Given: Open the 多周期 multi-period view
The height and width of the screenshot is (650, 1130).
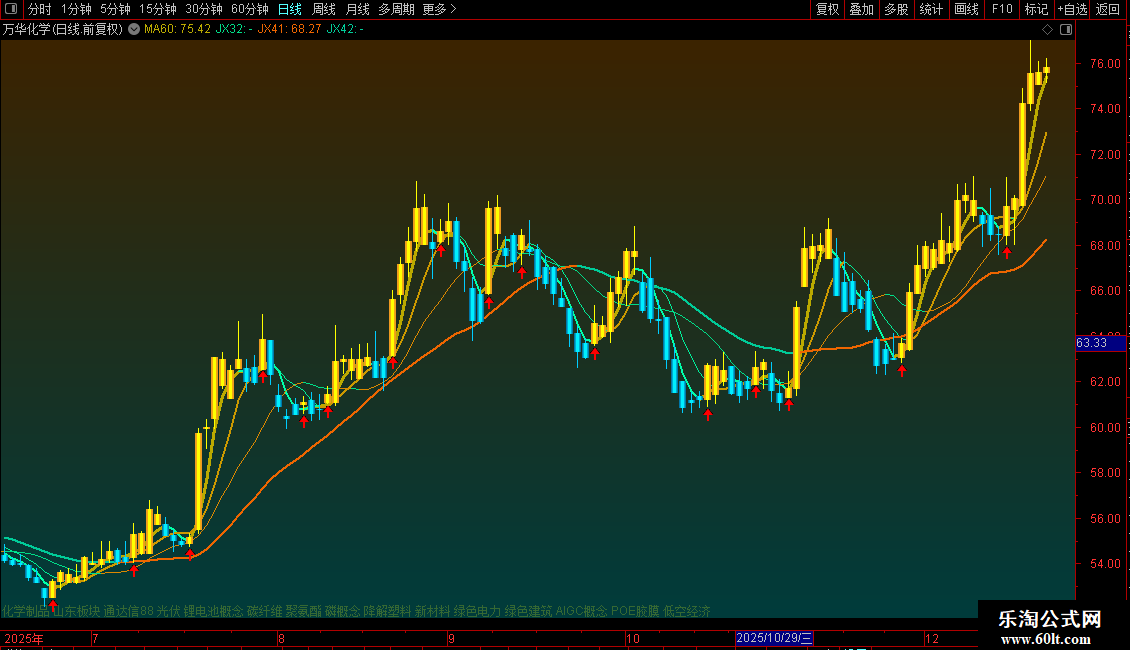Looking at the screenshot, I should tap(396, 9).
